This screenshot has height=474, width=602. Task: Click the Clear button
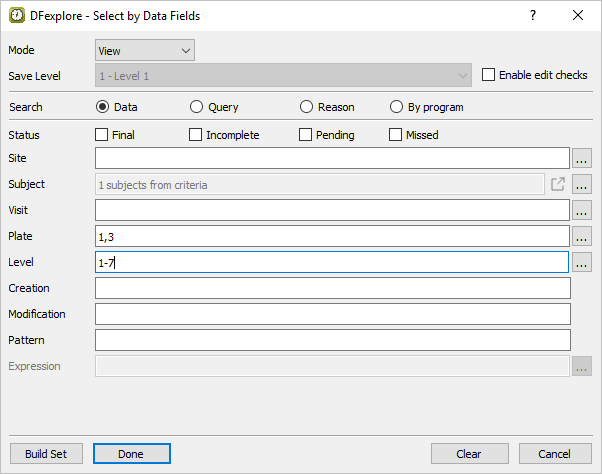469,454
